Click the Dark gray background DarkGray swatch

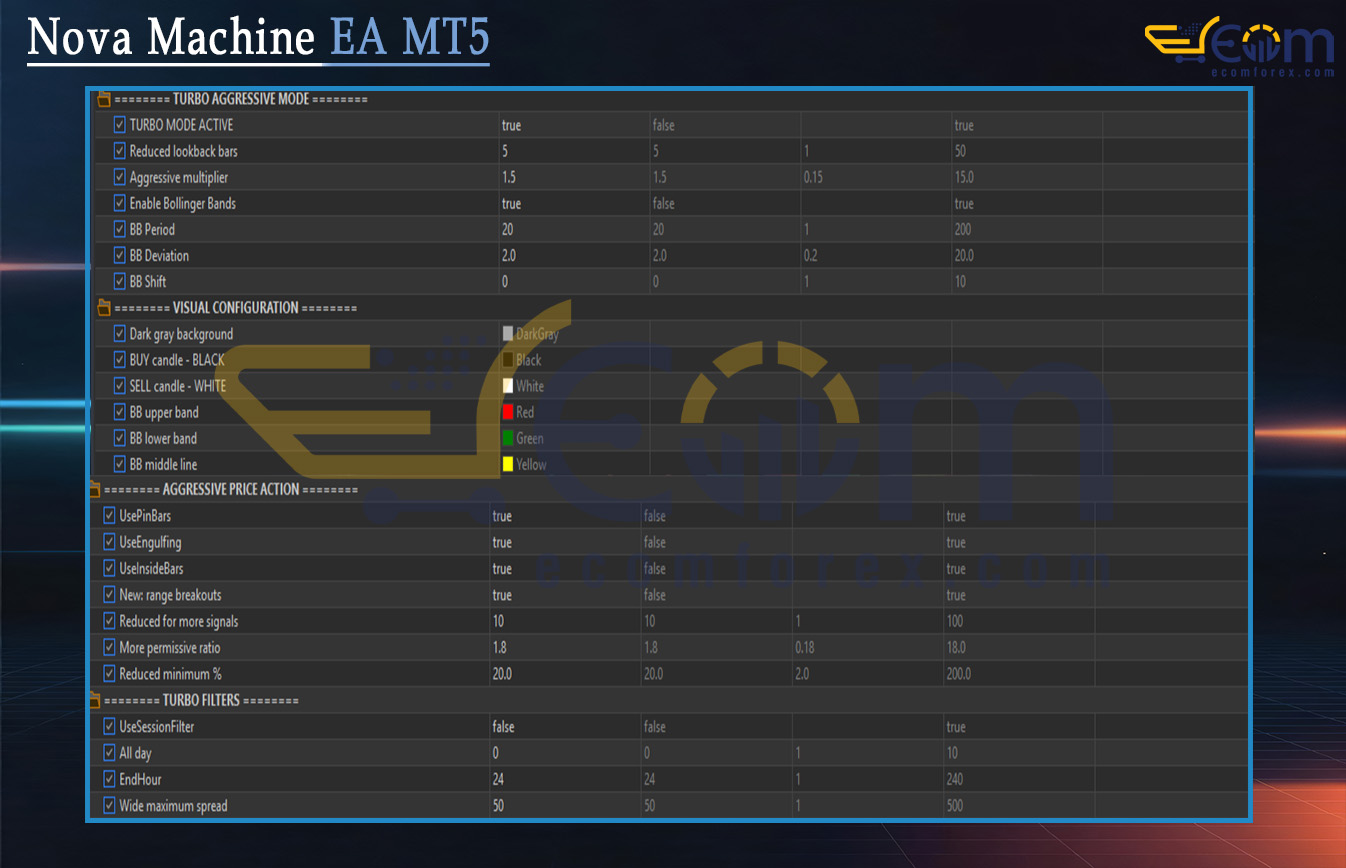pyautogui.click(x=508, y=334)
